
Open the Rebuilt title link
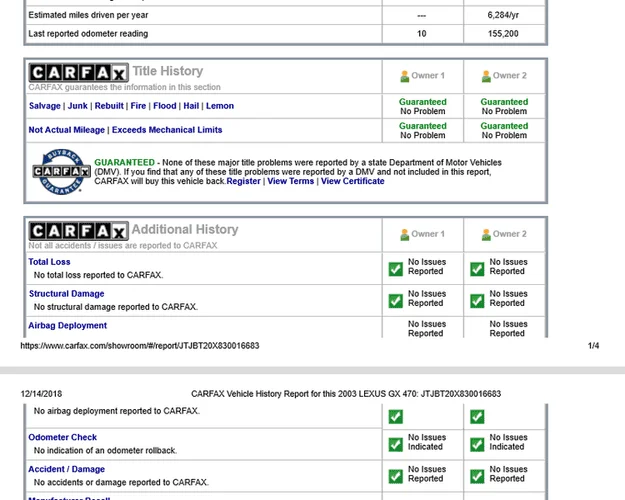click(x=109, y=106)
